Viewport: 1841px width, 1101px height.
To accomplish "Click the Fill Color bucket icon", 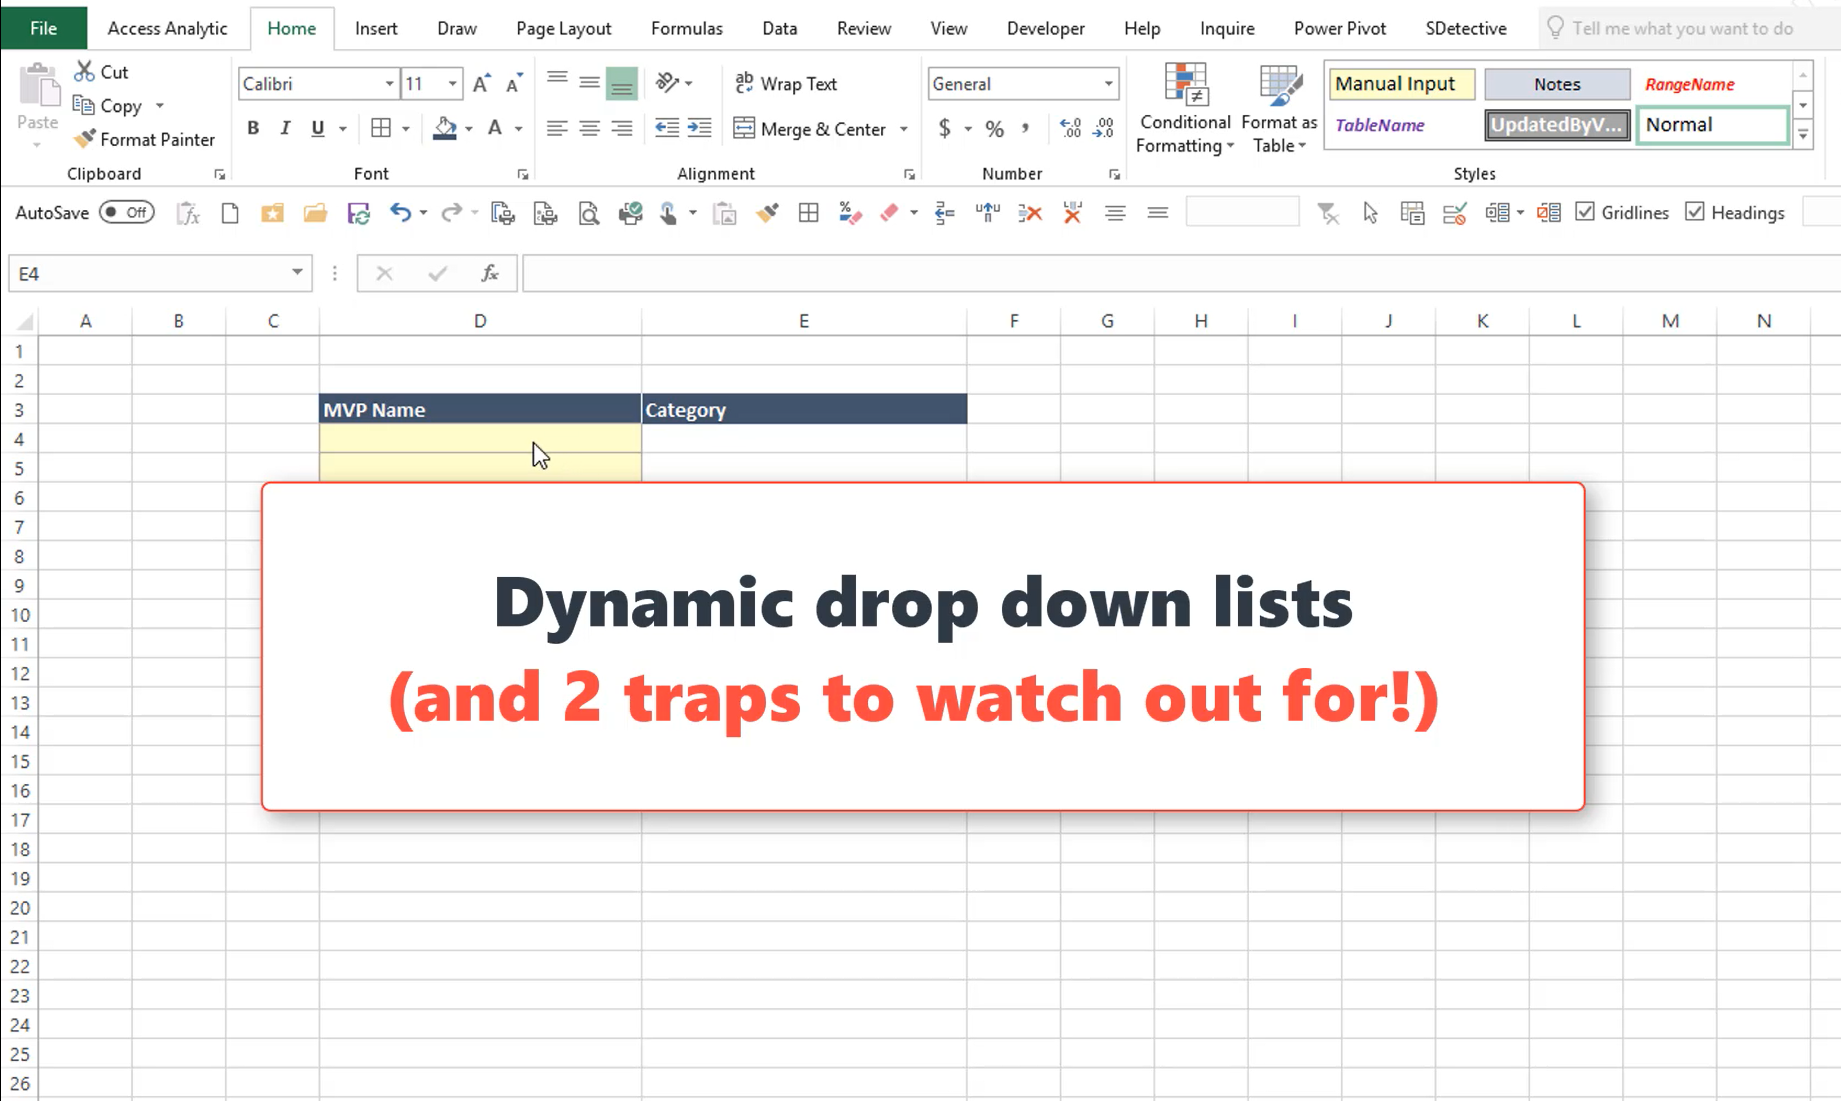I will [445, 128].
